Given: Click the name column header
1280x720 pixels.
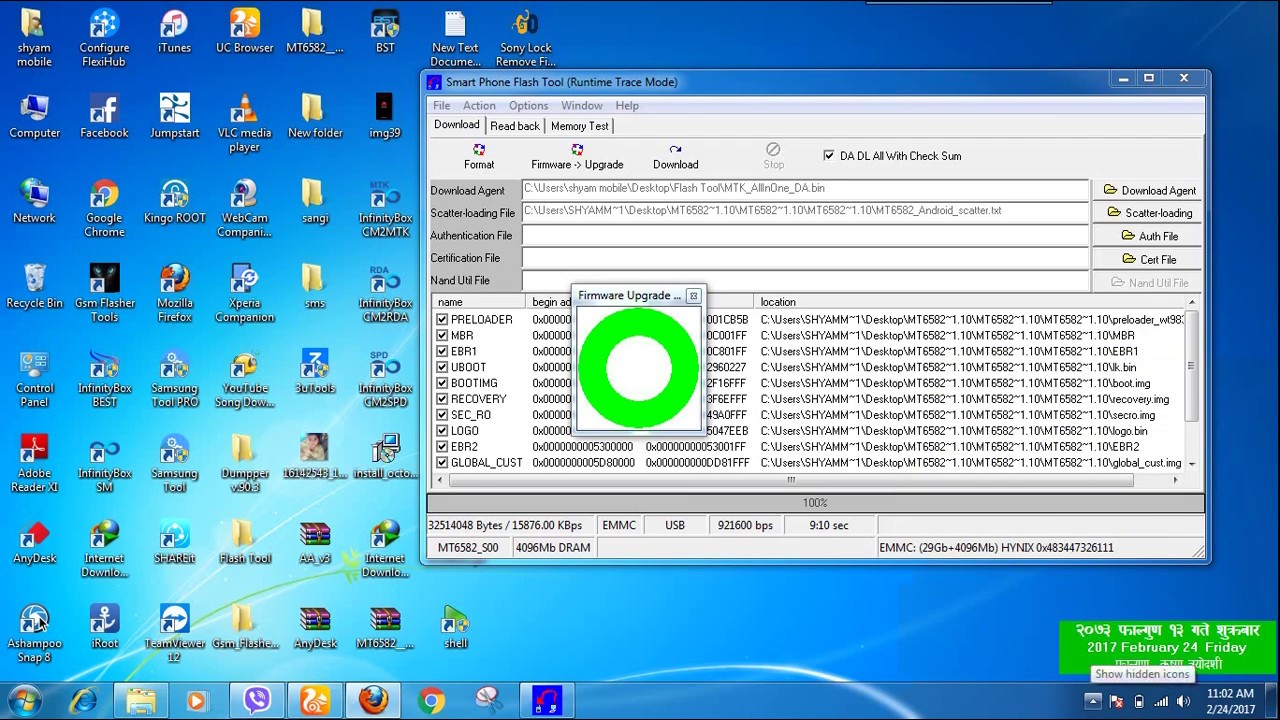Looking at the screenshot, I should 479,302.
